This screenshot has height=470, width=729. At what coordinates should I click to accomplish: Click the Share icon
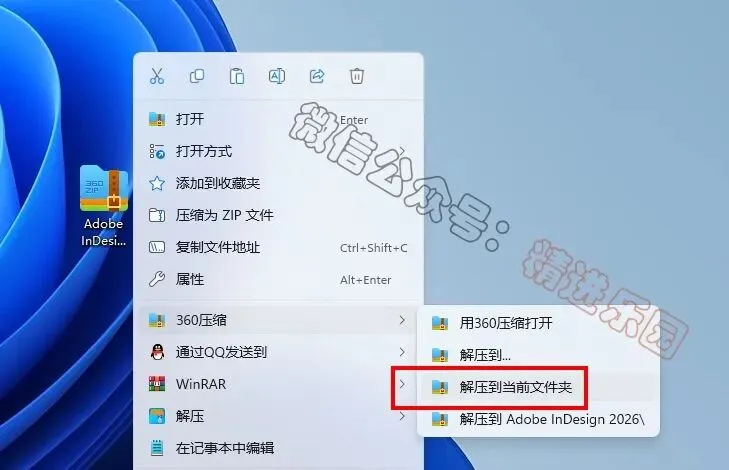pos(317,76)
